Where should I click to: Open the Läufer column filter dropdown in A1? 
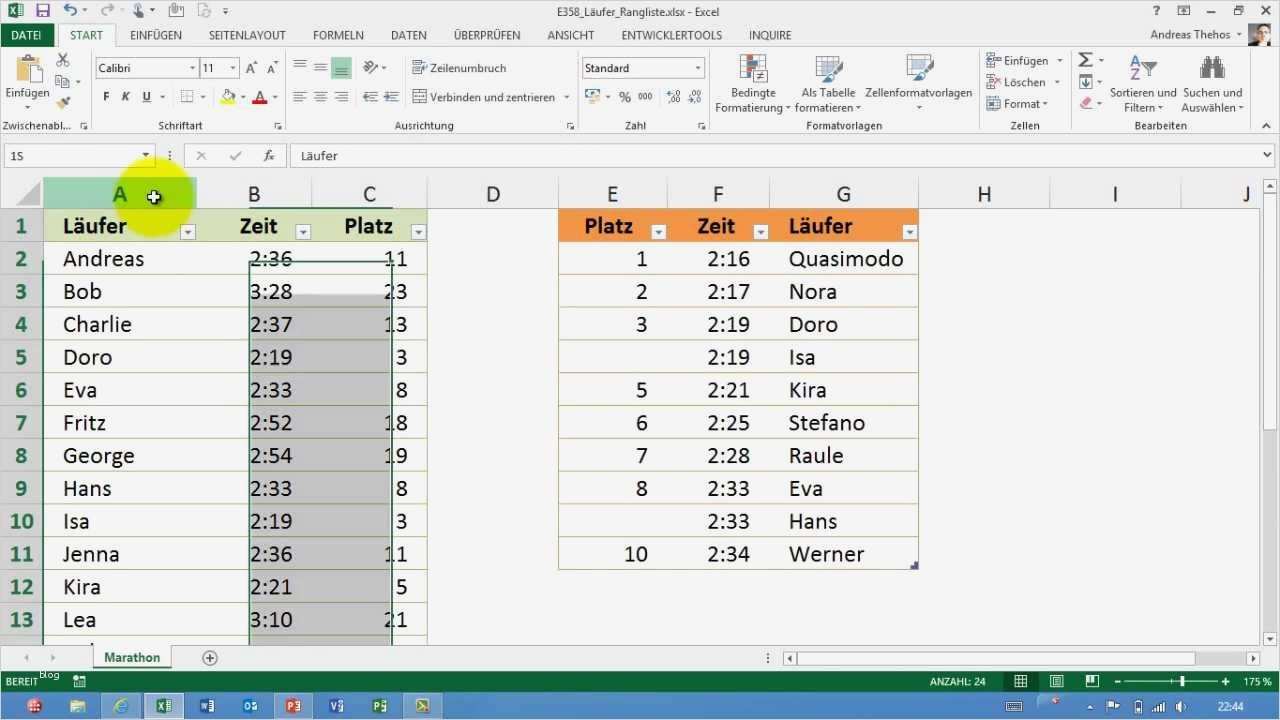[x=187, y=232]
